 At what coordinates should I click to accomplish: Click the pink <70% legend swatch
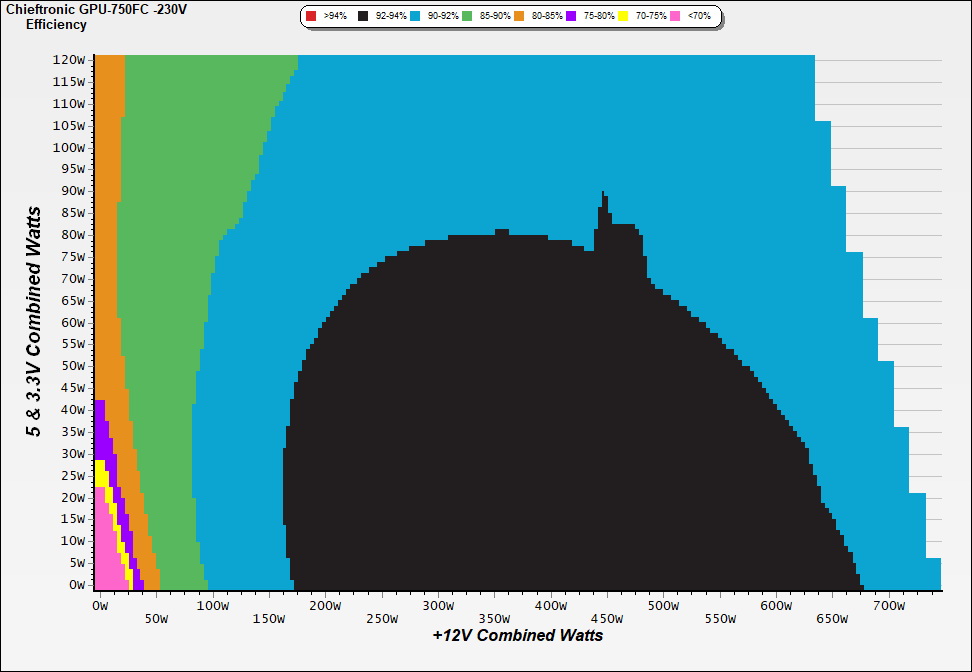click(676, 17)
